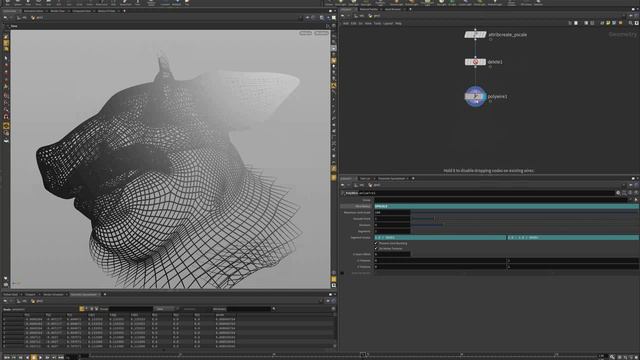
Task: Click the spreadsheet Attributes filter field
Action: click(248, 309)
